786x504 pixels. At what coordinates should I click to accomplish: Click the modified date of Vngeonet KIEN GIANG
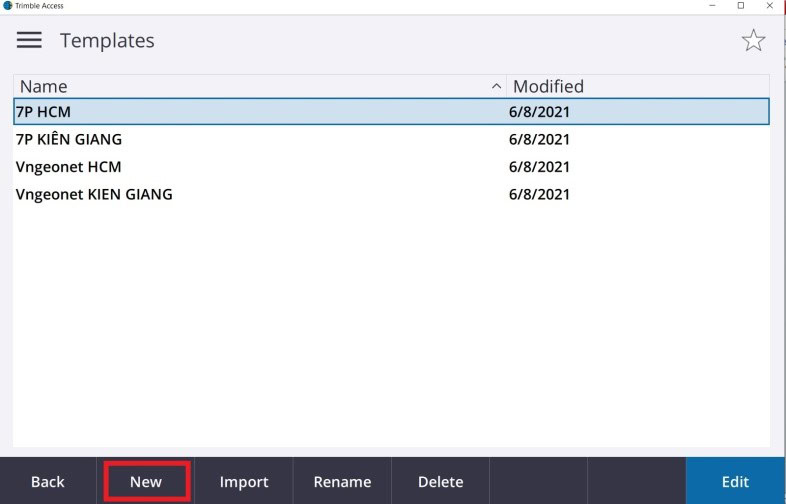tap(539, 195)
